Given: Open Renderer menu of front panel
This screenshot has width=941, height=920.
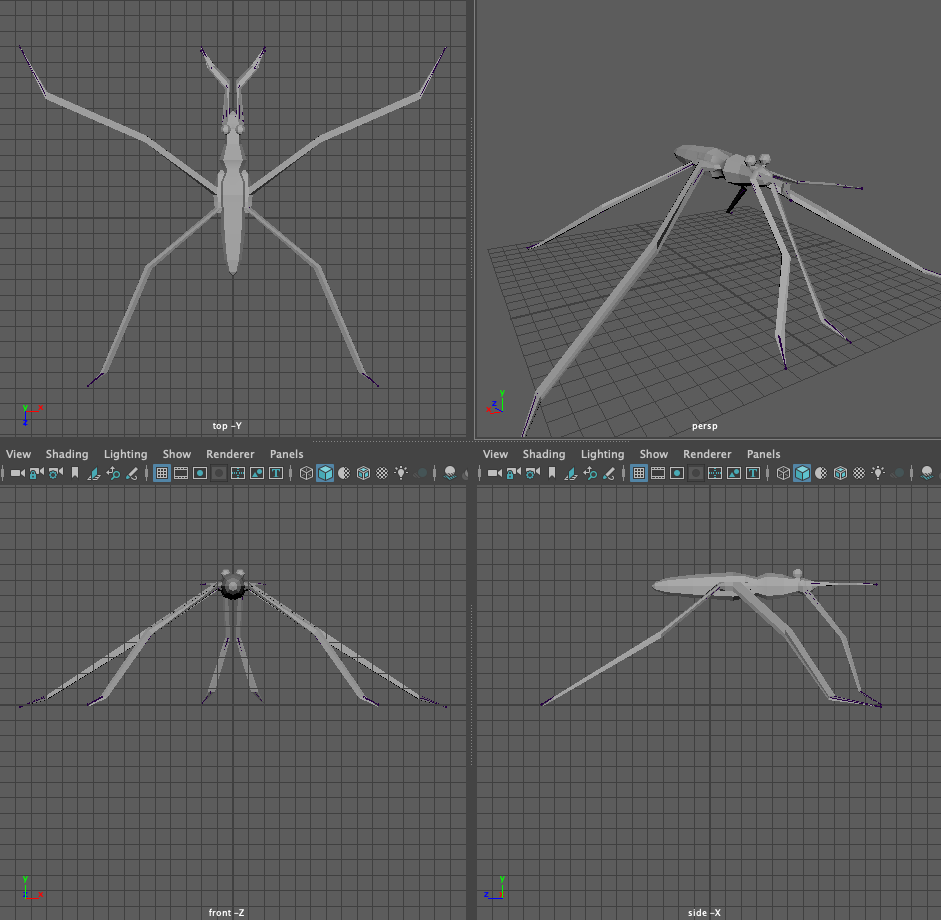Looking at the screenshot, I should 230,454.
